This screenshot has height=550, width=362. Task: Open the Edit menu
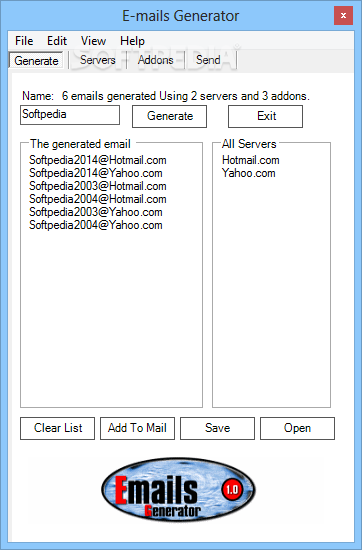pos(57,41)
